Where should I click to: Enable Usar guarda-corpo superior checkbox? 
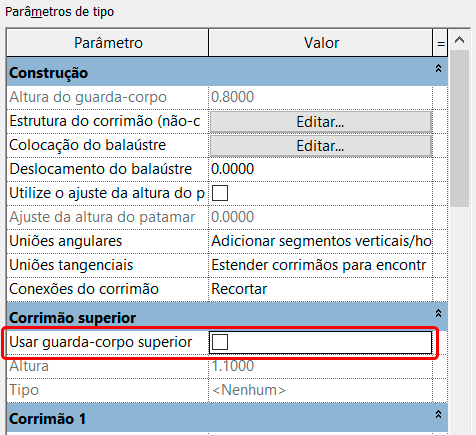pos(220,342)
